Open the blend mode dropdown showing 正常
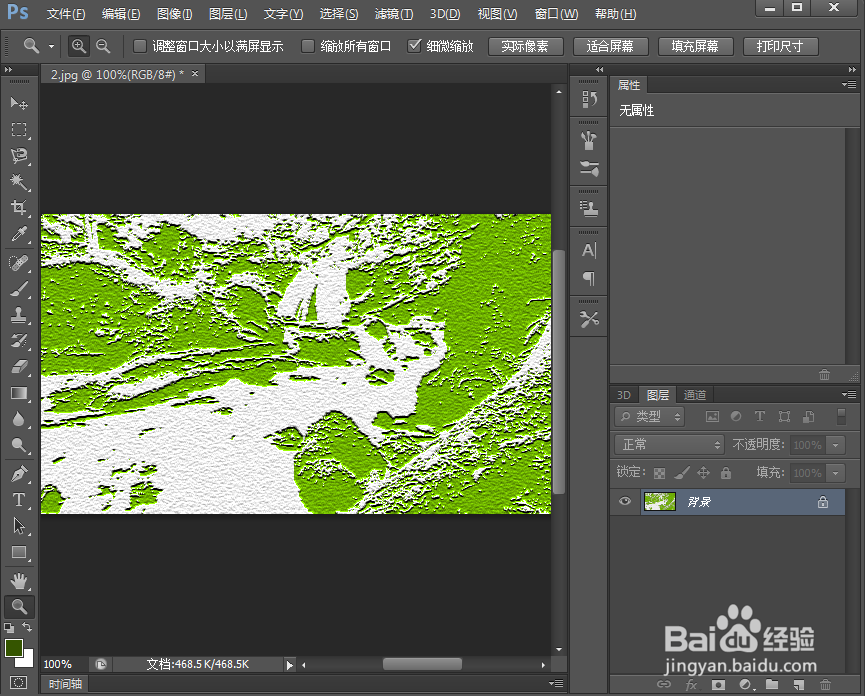Screen dimensions: 865x696 669,445
